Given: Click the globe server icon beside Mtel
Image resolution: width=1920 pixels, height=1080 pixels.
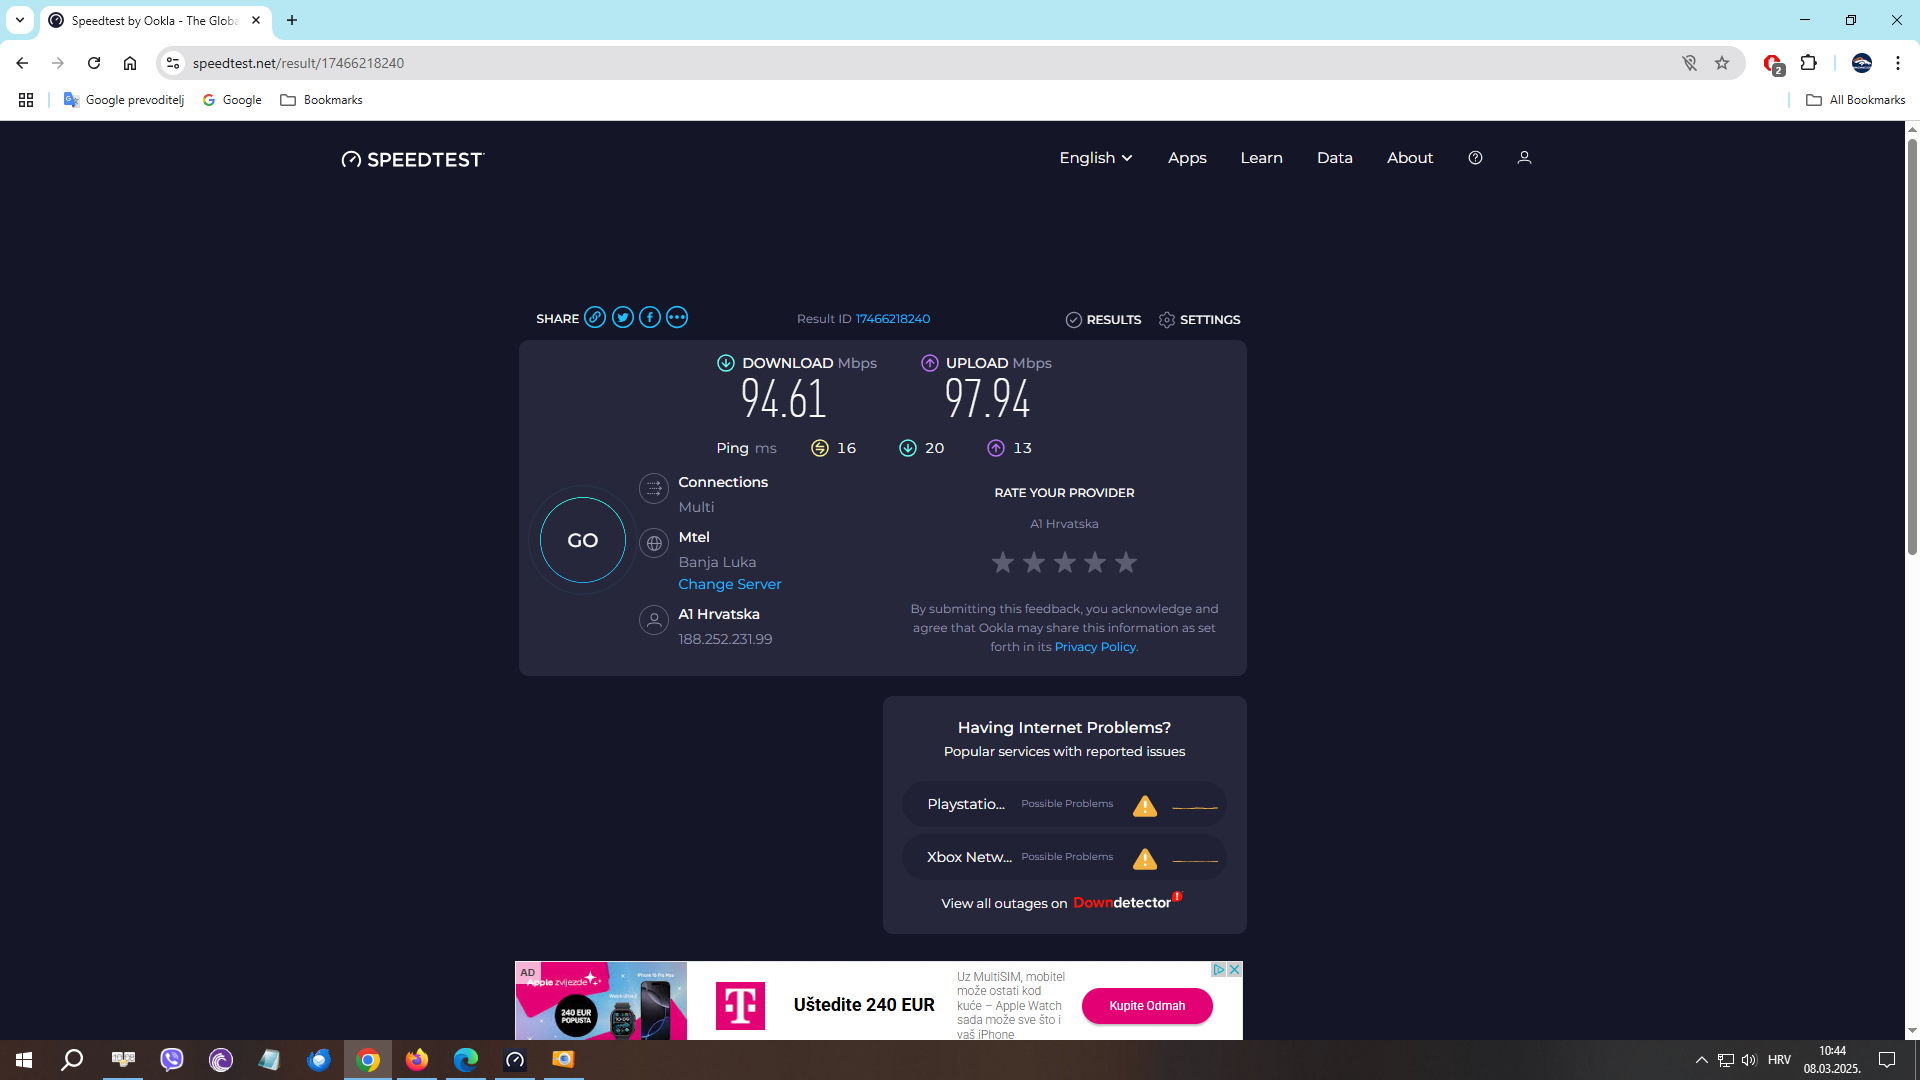Looking at the screenshot, I should (x=654, y=544).
